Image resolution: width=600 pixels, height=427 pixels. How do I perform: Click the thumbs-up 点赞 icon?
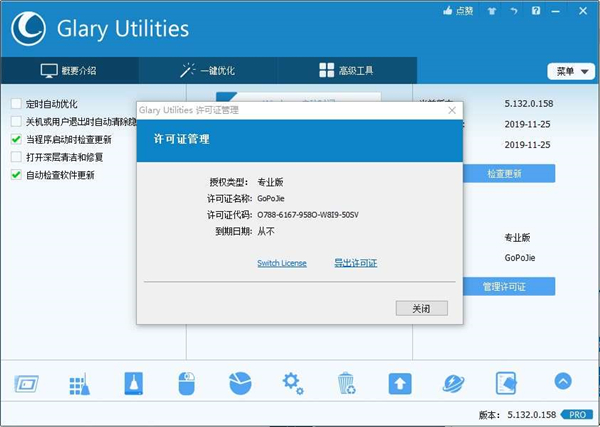(458, 11)
